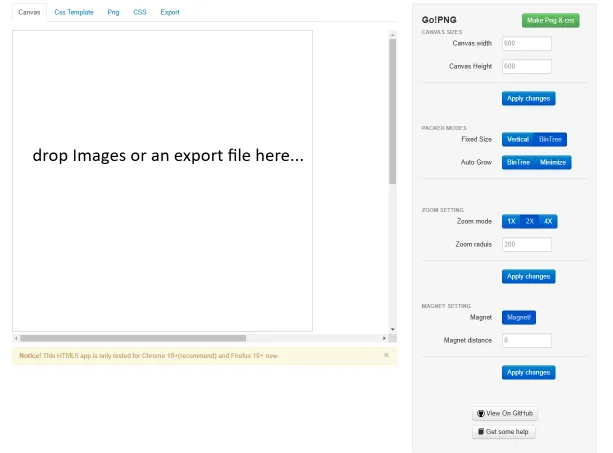
Task: Dismiss the browser compatibility notice
Action: [x=386, y=355]
